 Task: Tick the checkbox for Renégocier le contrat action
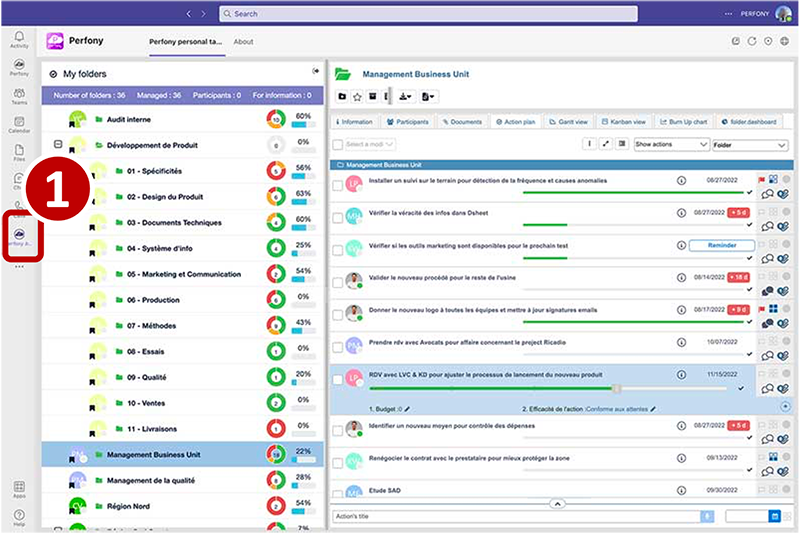[338, 462]
